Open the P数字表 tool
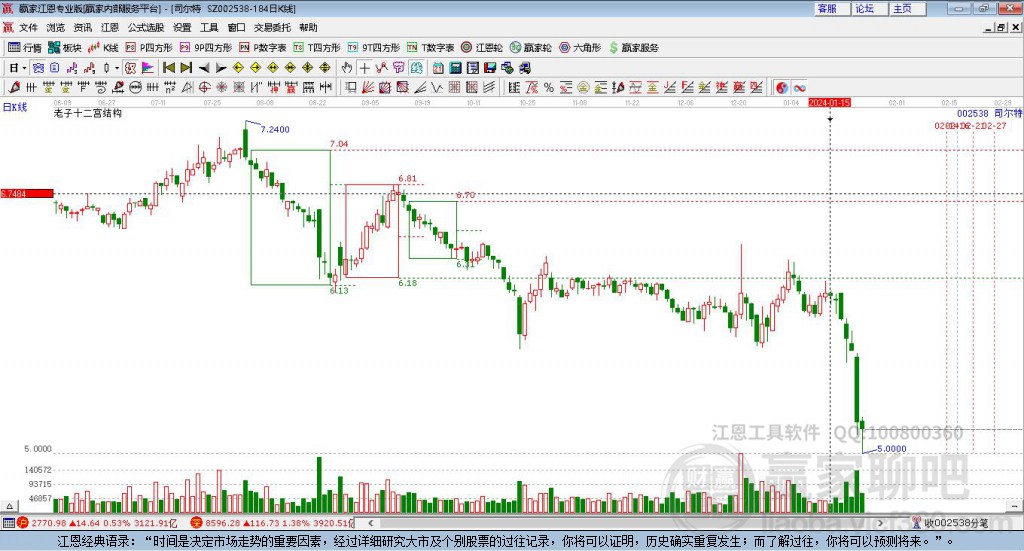1024x551 pixels. pyautogui.click(x=263, y=48)
